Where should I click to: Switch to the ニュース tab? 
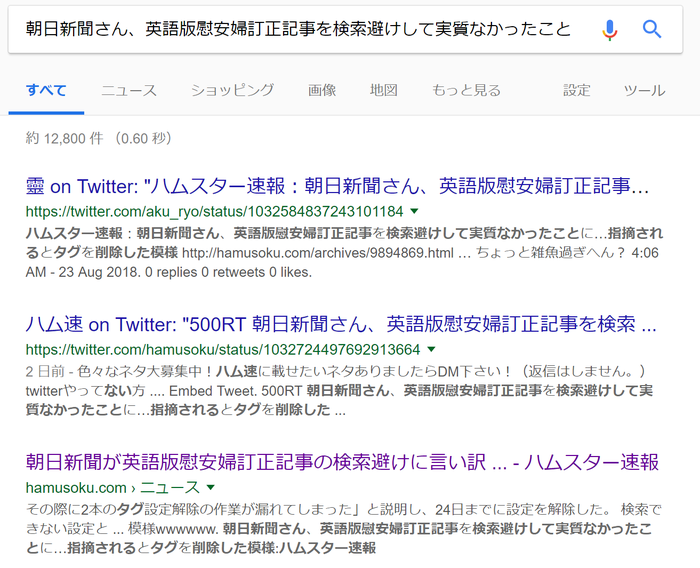(129, 90)
